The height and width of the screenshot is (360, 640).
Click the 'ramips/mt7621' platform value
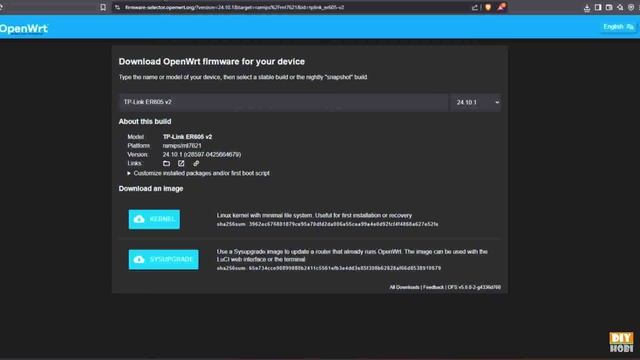(x=182, y=146)
